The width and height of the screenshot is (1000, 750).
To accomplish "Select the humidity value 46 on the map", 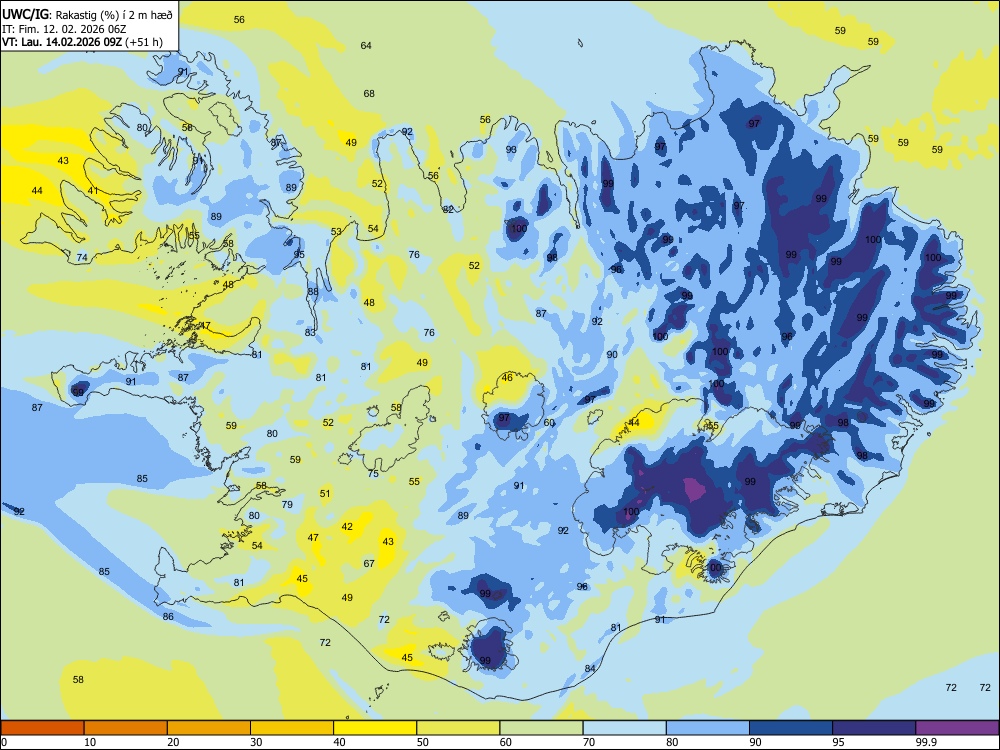I will [x=507, y=378].
